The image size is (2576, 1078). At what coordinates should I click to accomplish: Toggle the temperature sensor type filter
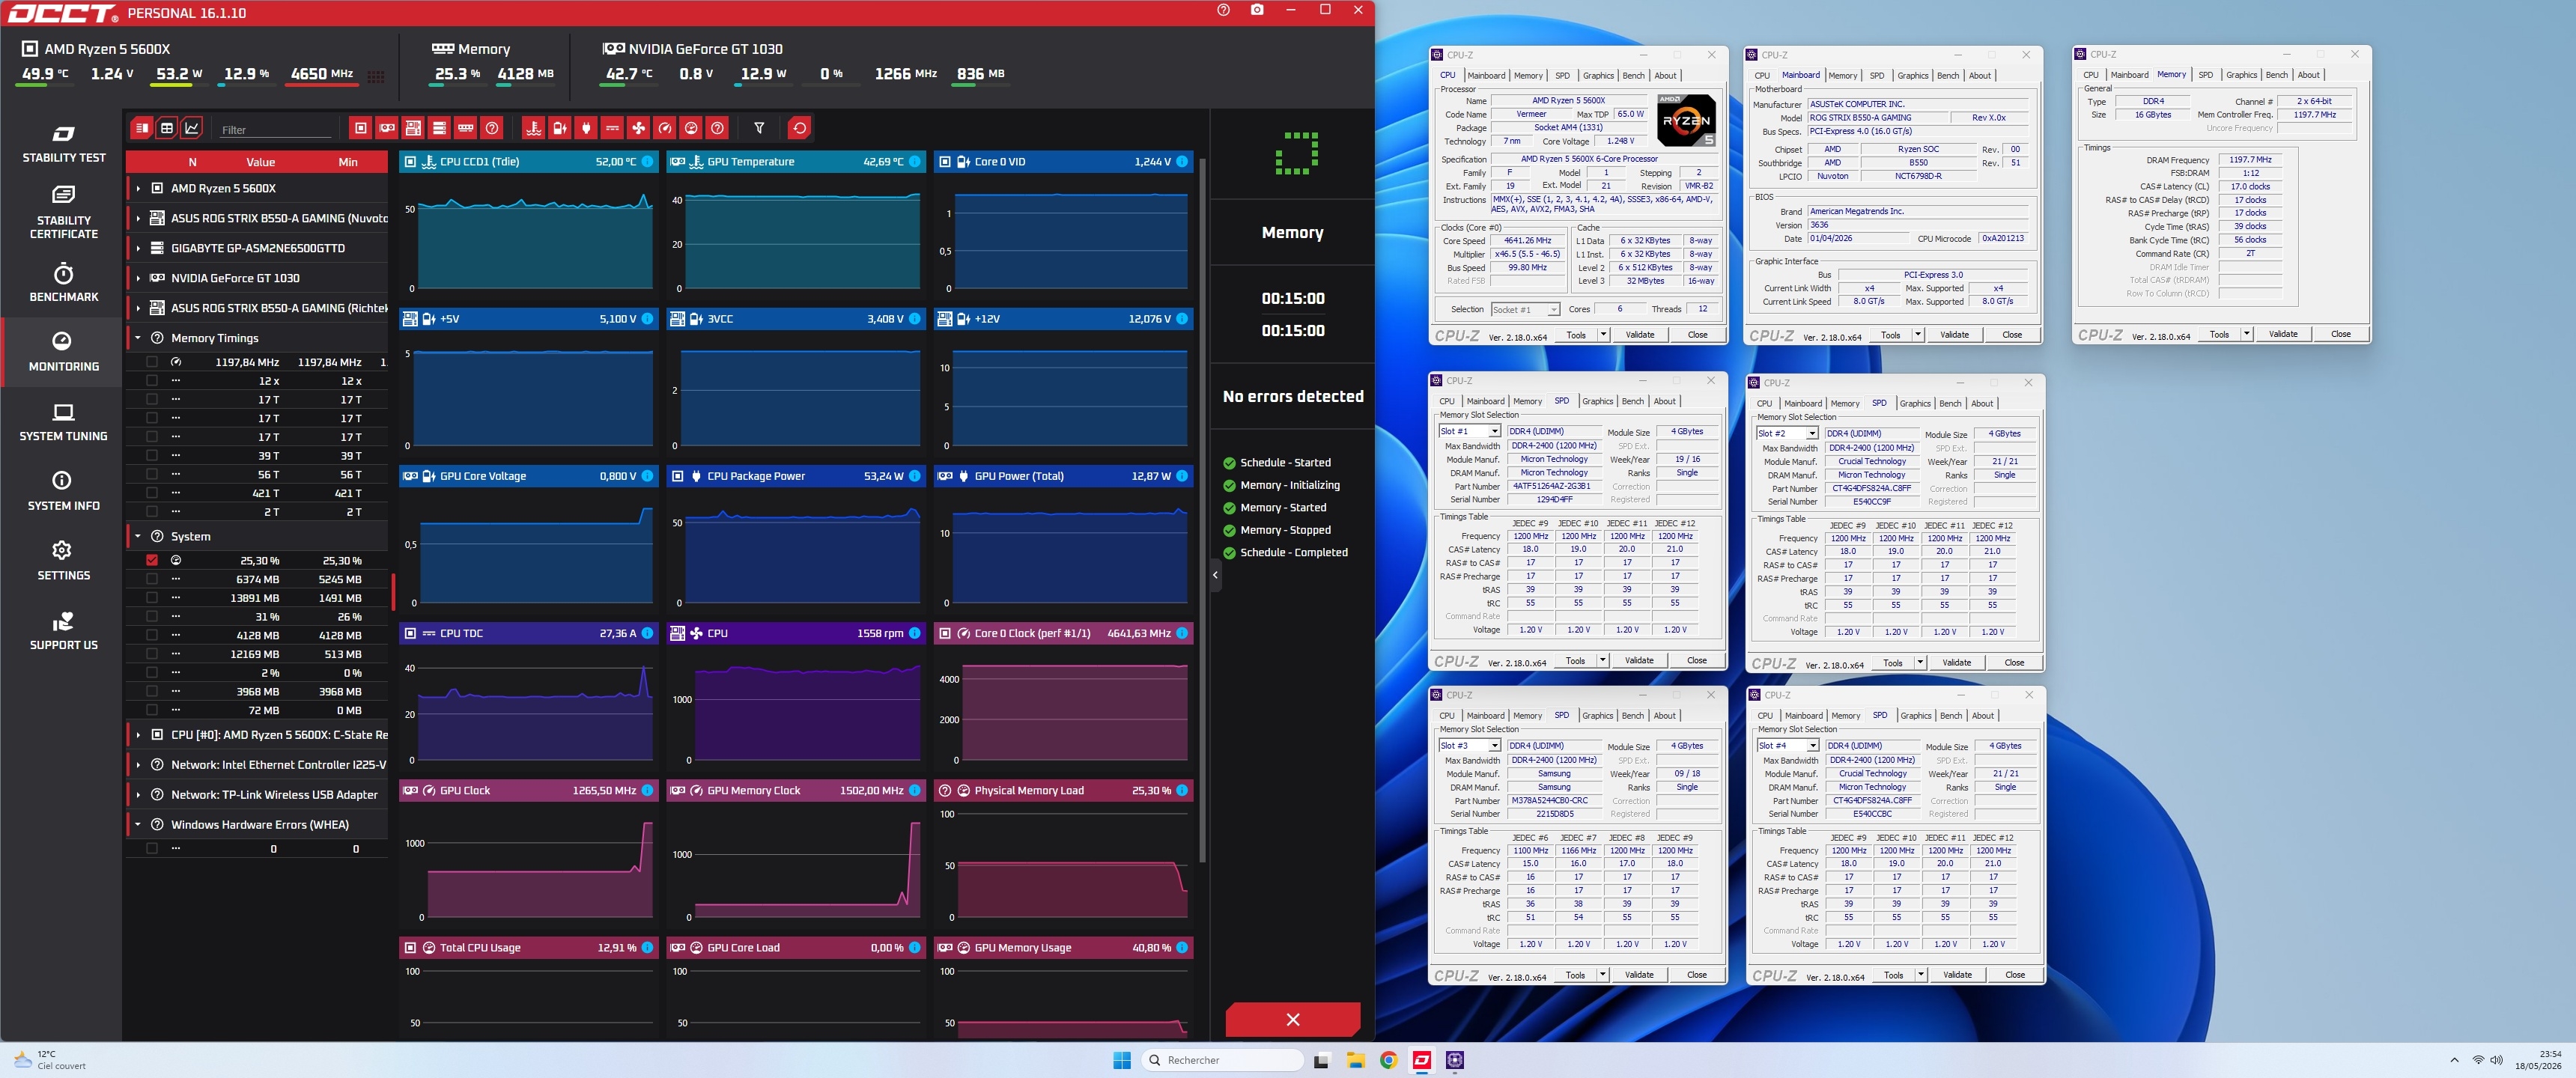coord(534,128)
